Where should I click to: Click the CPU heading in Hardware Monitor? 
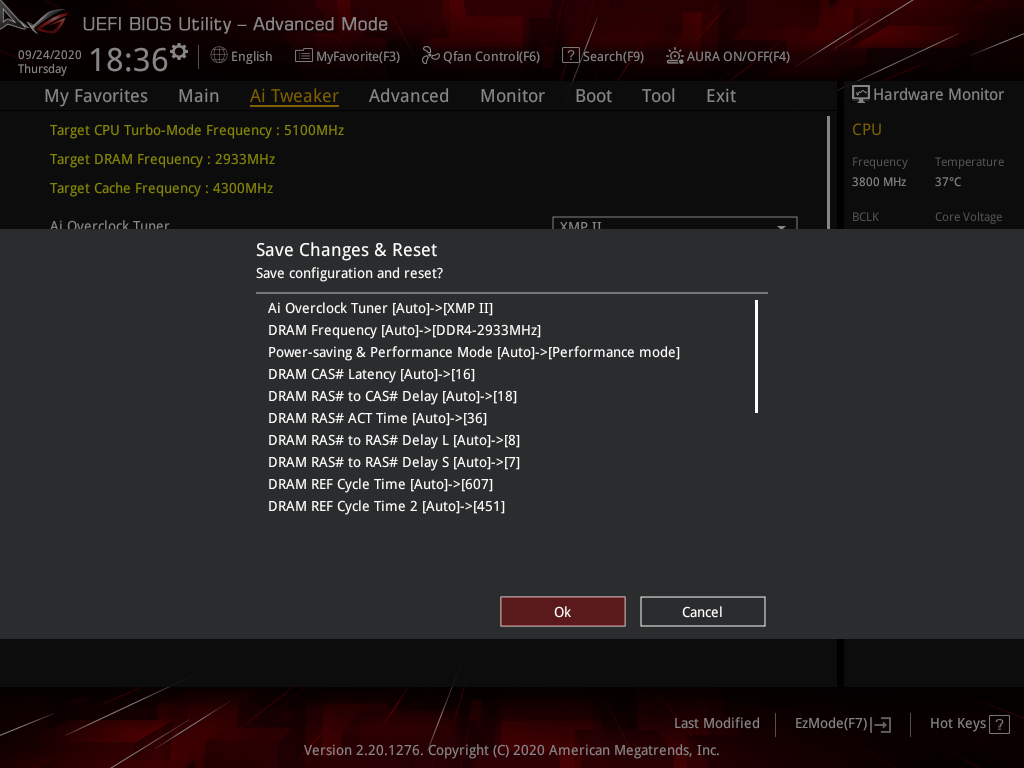(867, 130)
